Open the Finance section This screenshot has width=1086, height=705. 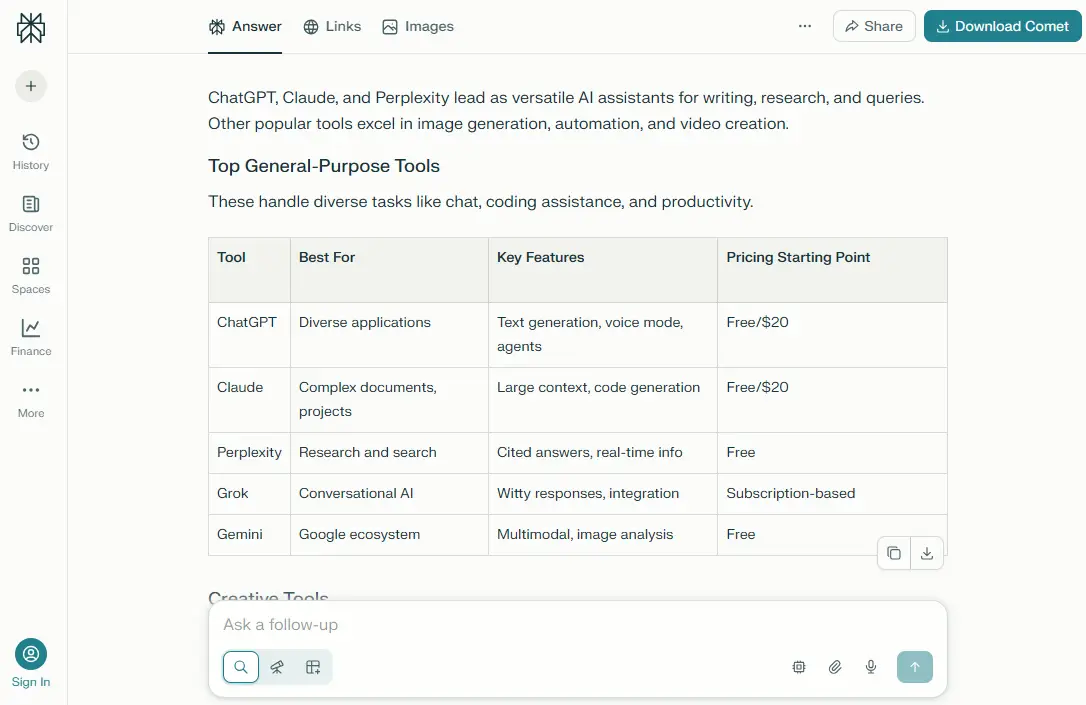(x=31, y=337)
